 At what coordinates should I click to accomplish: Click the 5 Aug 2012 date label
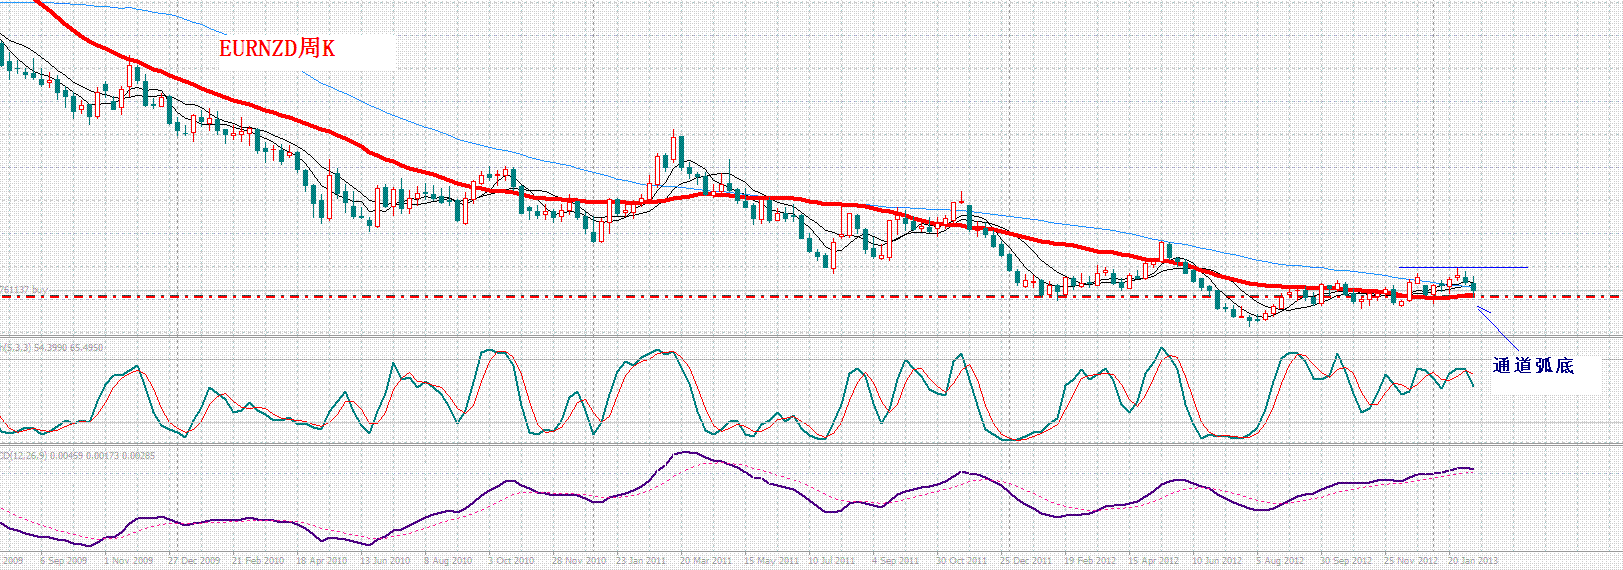click(x=1280, y=561)
